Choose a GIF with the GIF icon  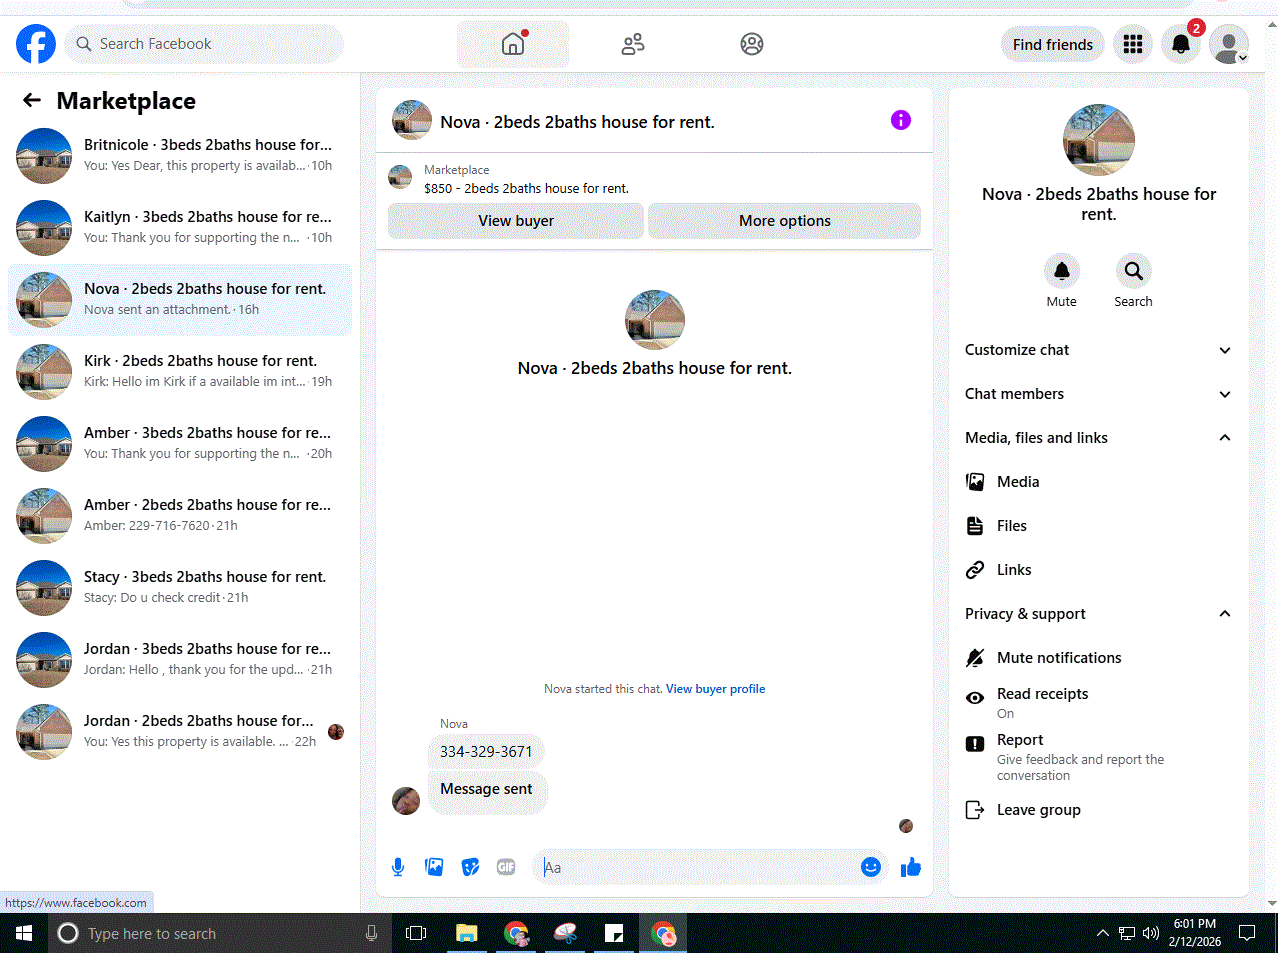point(506,867)
